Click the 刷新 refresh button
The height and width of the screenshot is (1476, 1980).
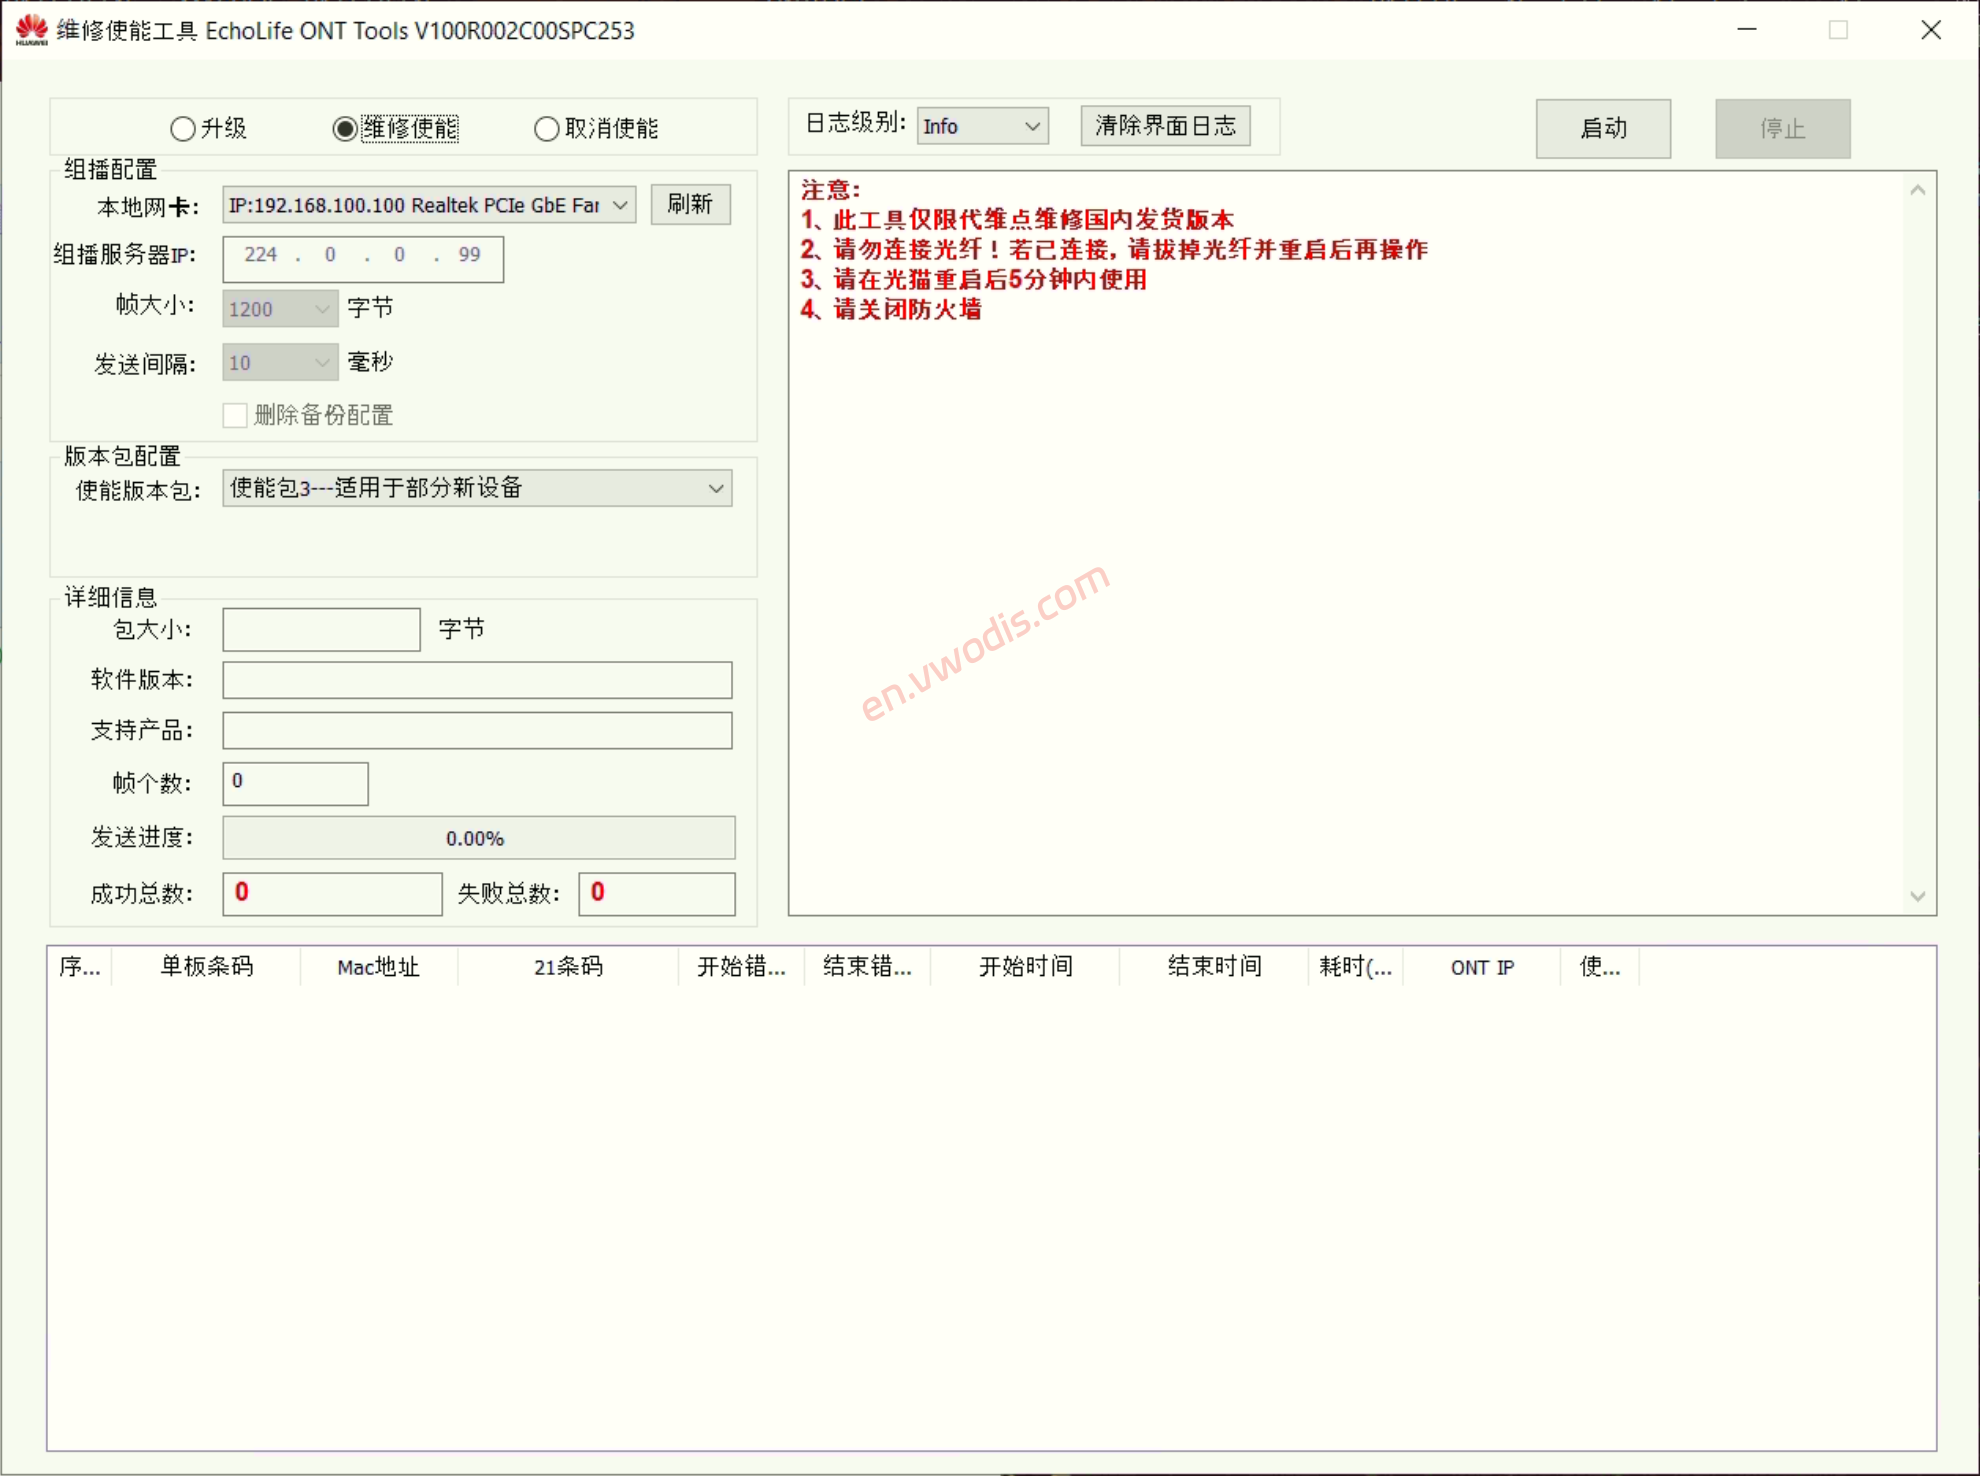(x=690, y=204)
